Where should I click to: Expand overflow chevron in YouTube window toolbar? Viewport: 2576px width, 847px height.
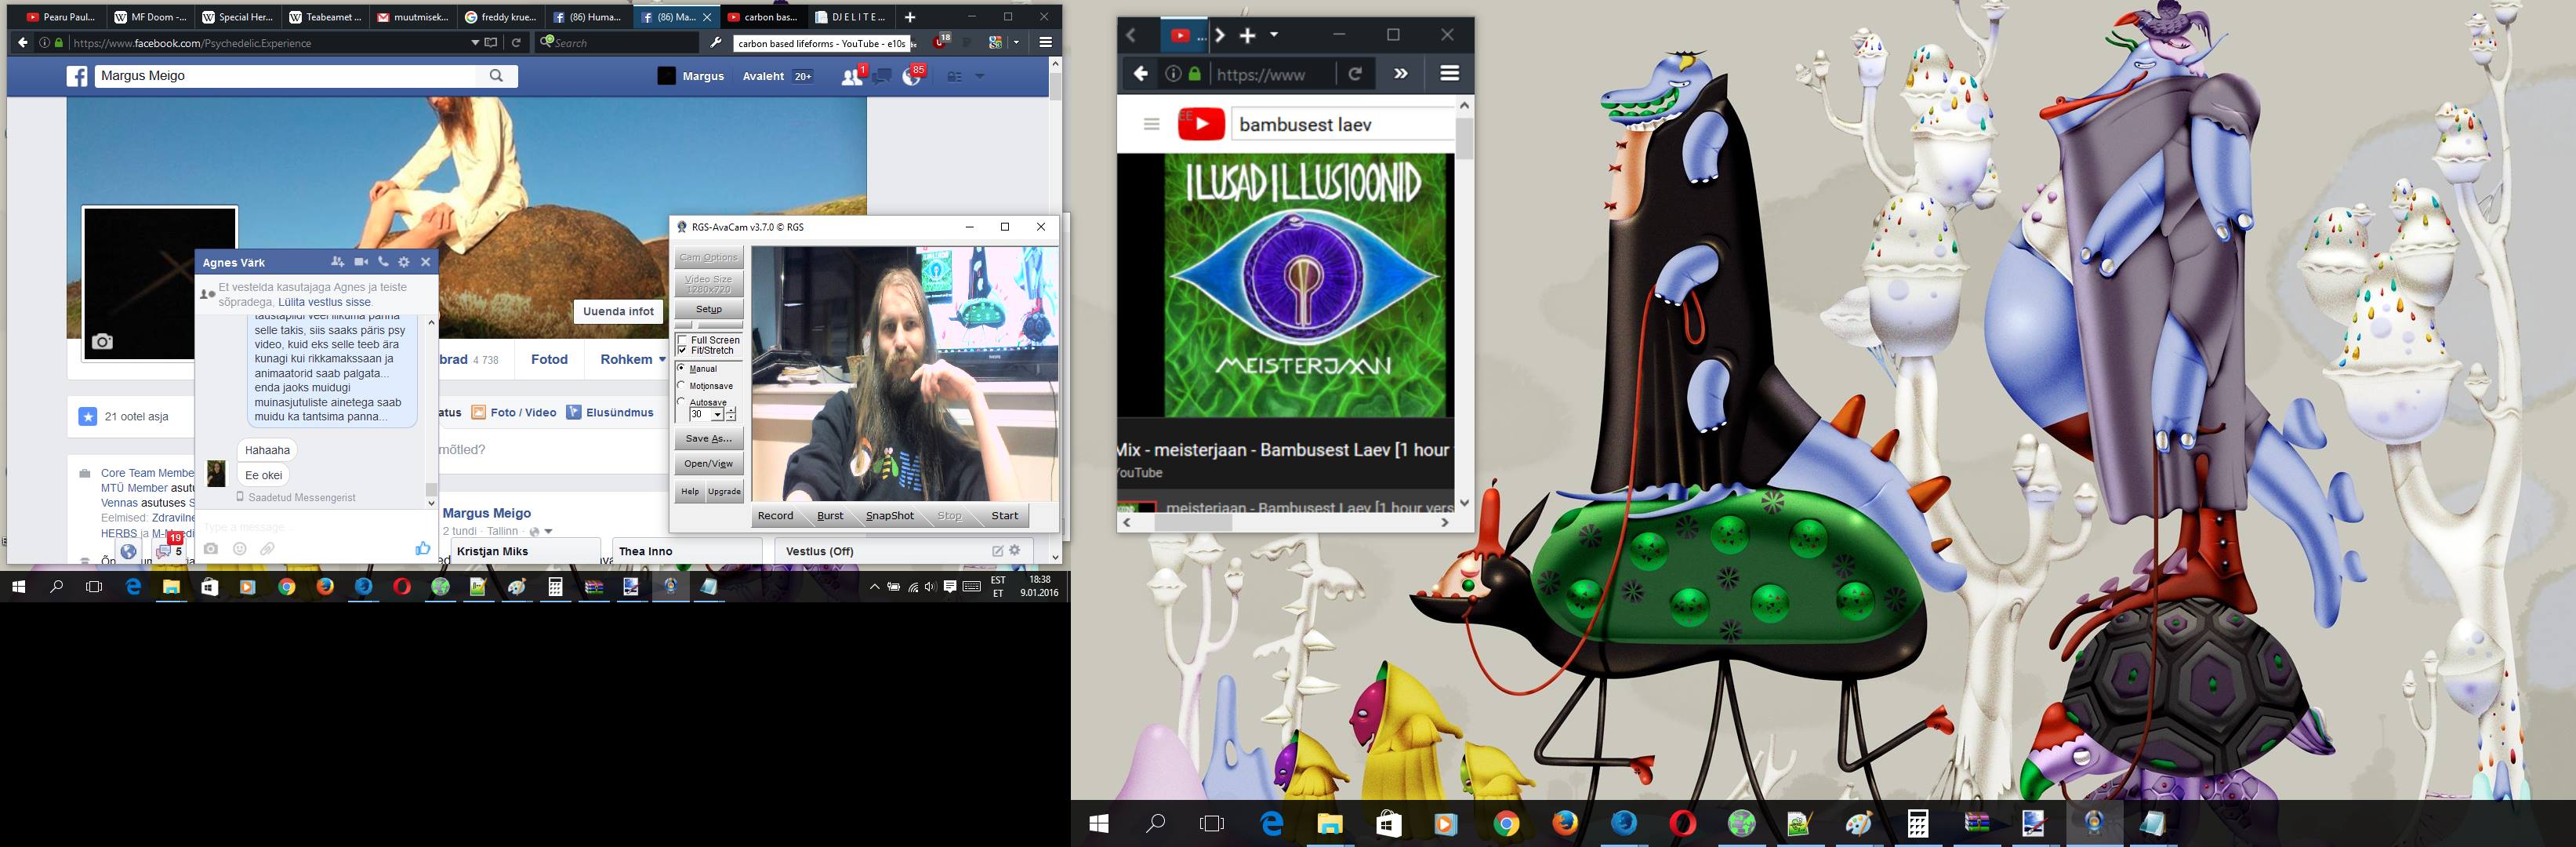1401,73
